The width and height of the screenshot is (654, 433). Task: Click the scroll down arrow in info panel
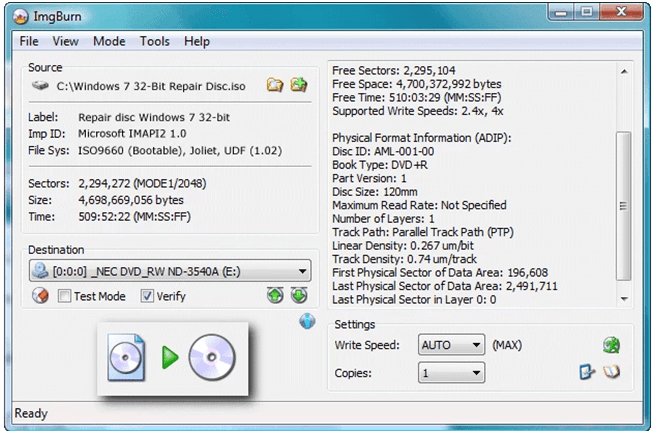tap(623, 297)
